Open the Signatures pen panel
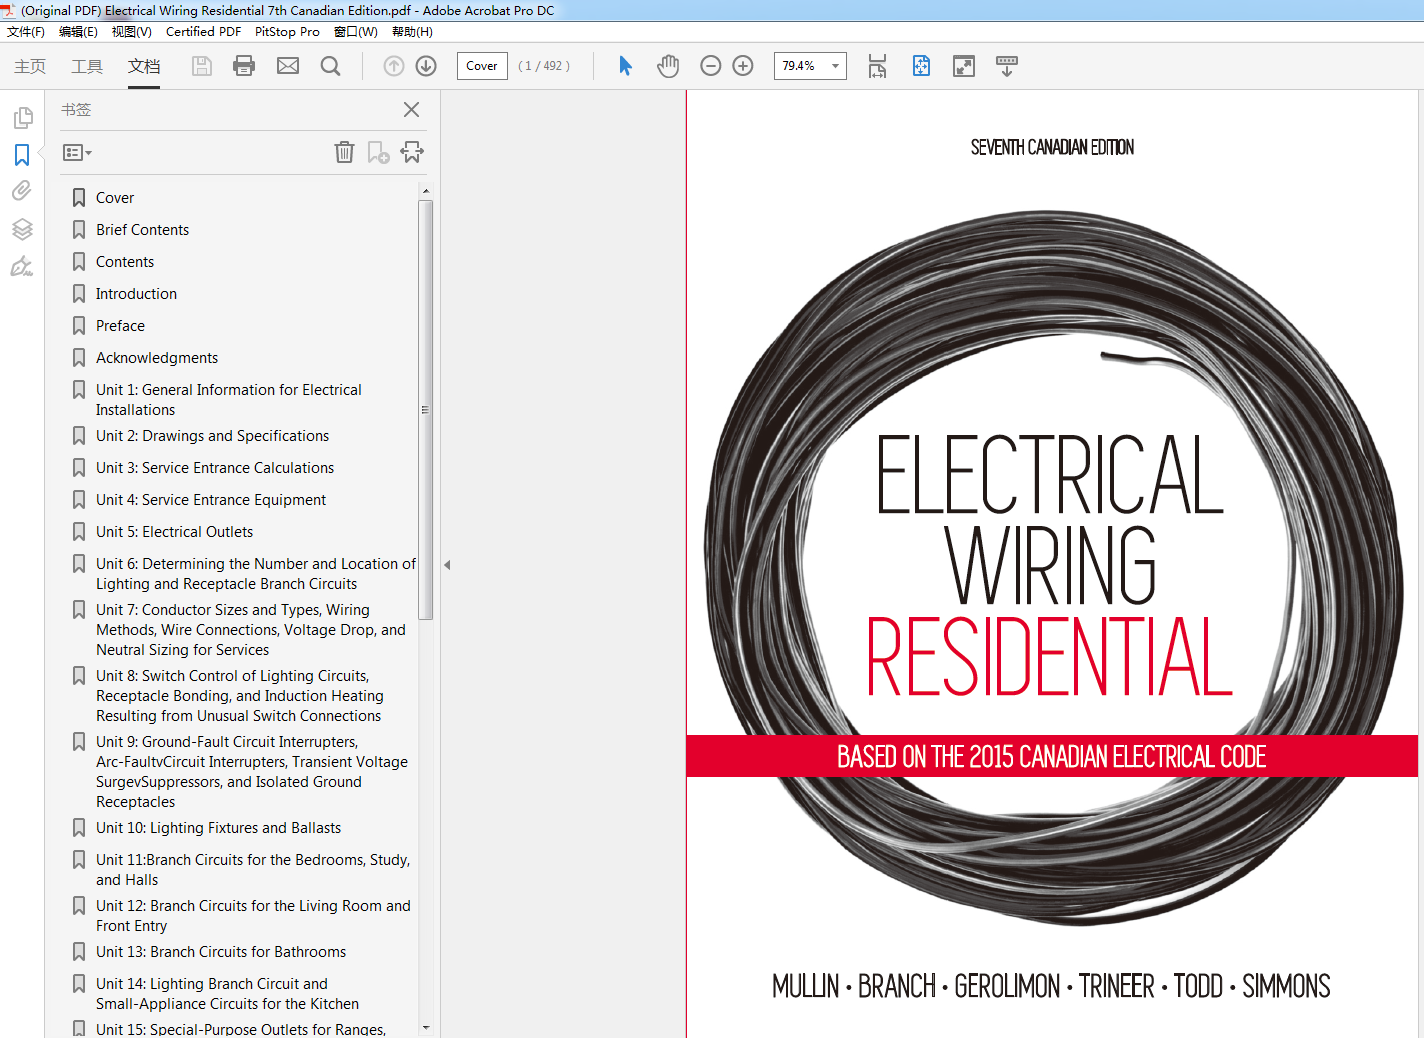1424x1038 pixels. (22, 266)
